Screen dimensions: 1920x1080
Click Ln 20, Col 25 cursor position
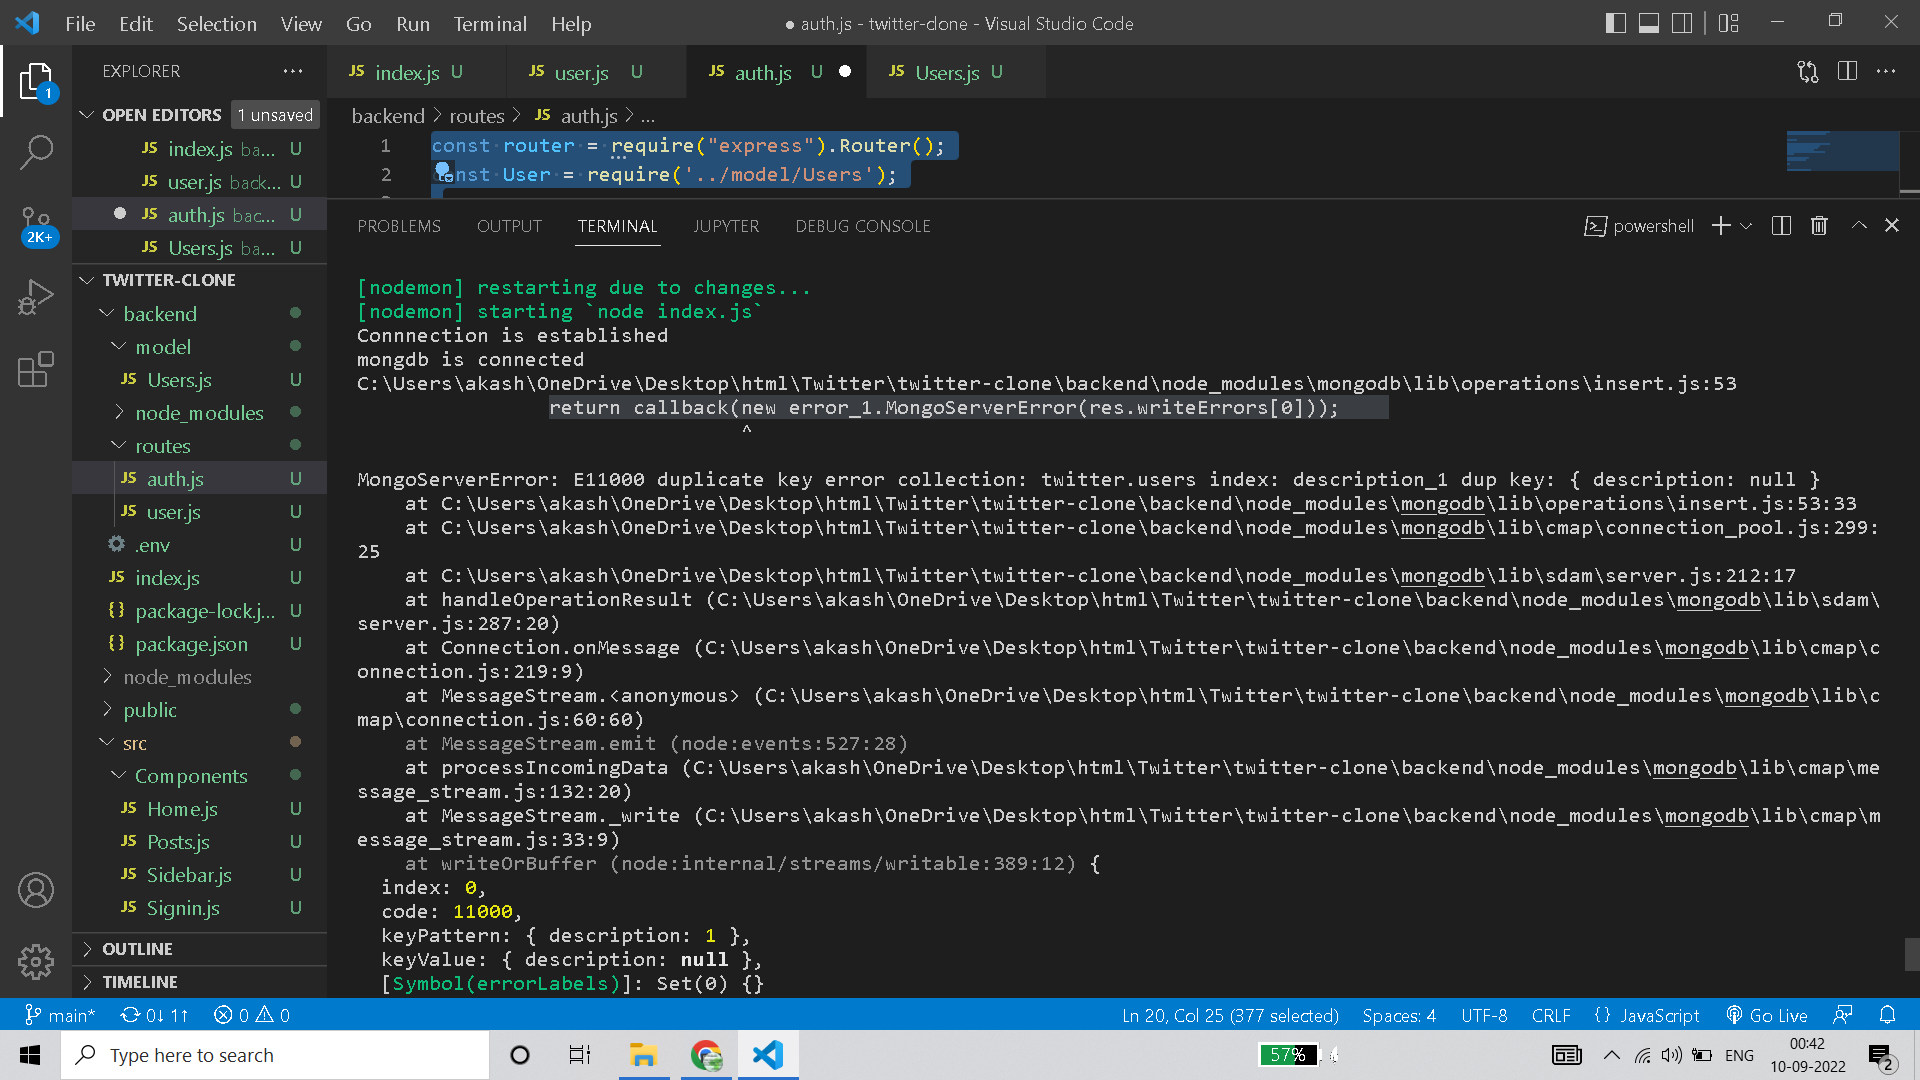click(1230, 1015)
